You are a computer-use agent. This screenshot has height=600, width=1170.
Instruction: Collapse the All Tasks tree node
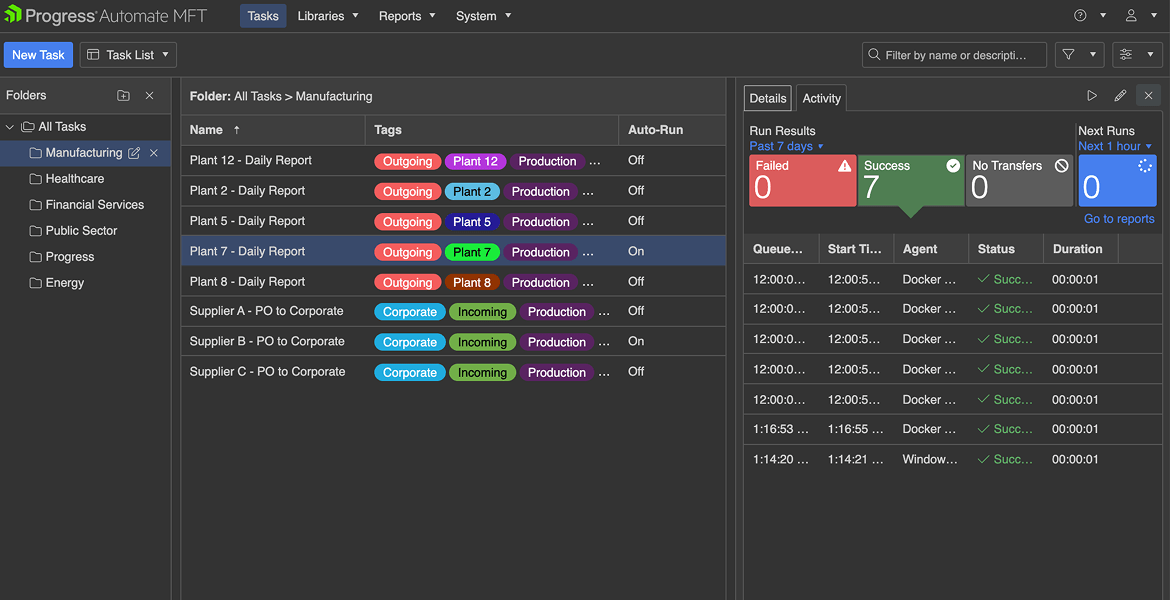(x=8, y=127)
